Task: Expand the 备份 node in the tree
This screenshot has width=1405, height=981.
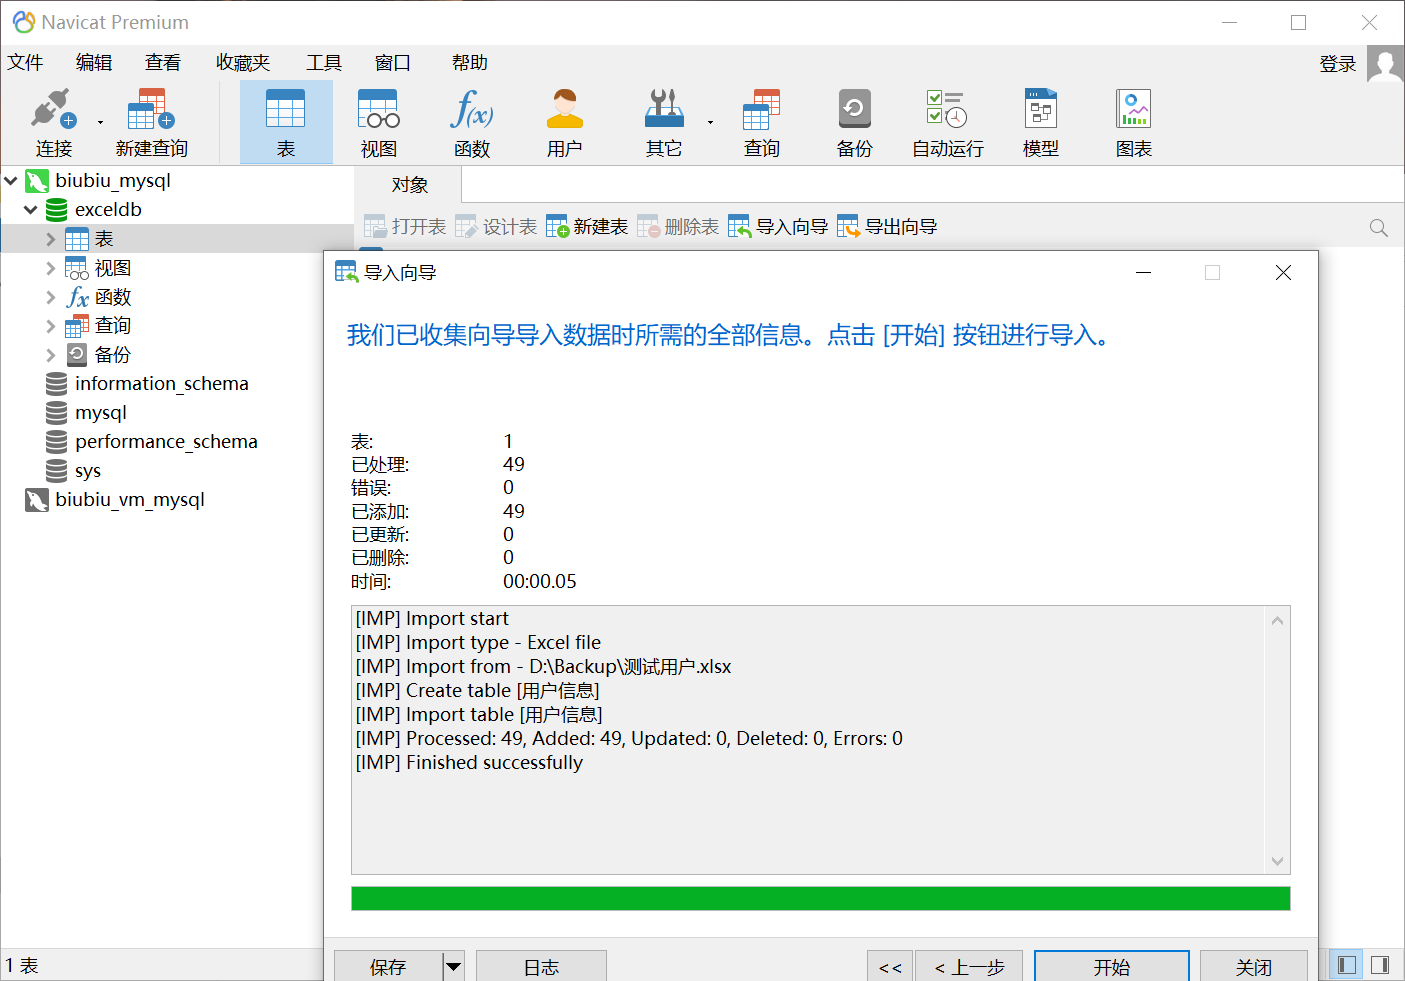Action: click(51, 355)
